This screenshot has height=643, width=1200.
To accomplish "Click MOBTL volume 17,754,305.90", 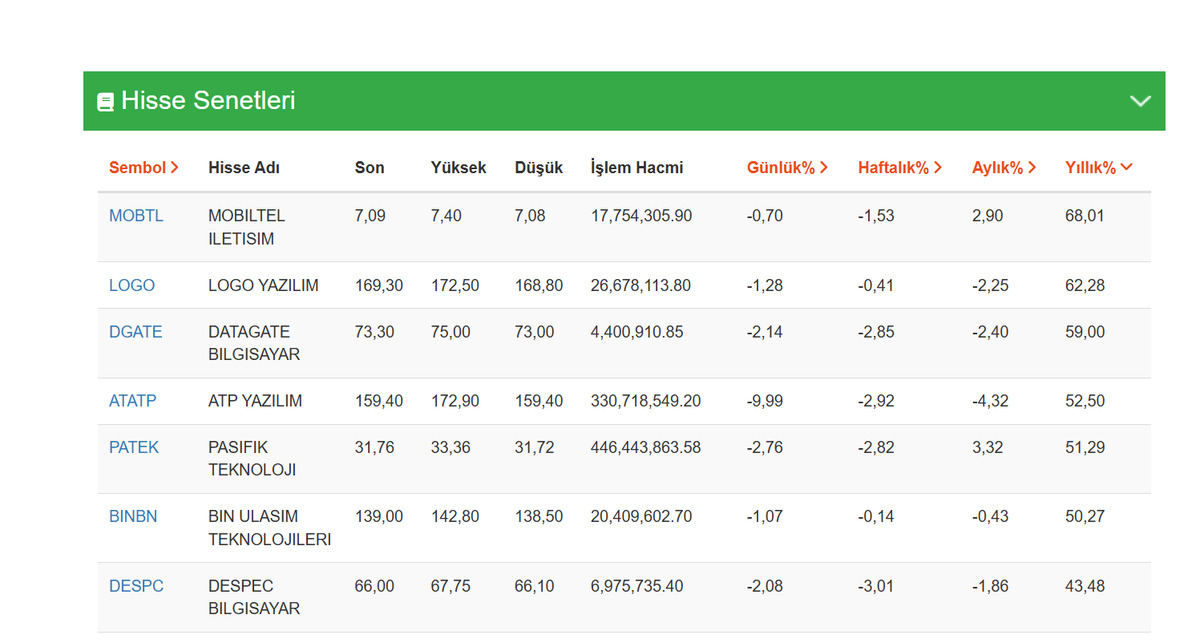I will [641, 216].
